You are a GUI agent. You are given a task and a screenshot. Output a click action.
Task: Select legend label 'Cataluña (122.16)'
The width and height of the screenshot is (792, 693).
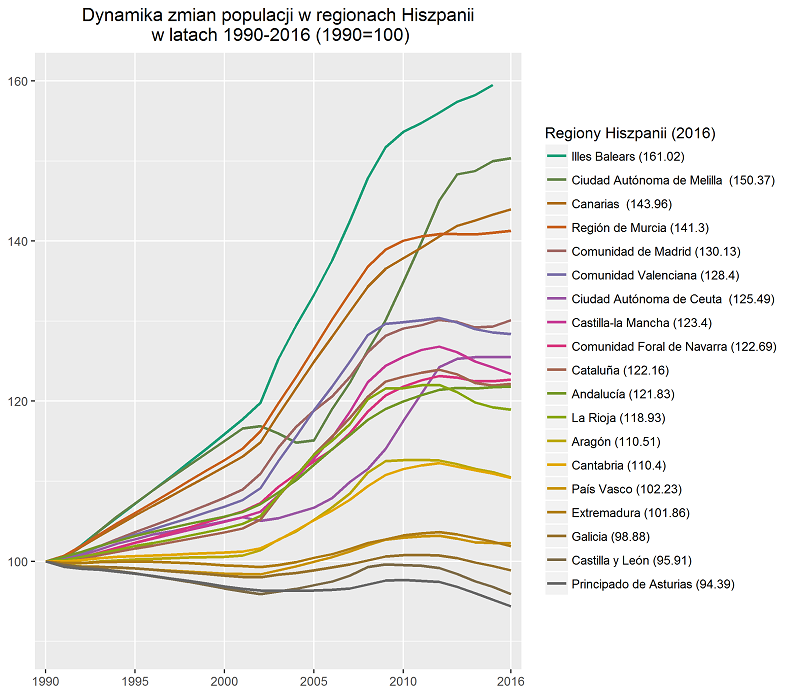tap(620, 370)
